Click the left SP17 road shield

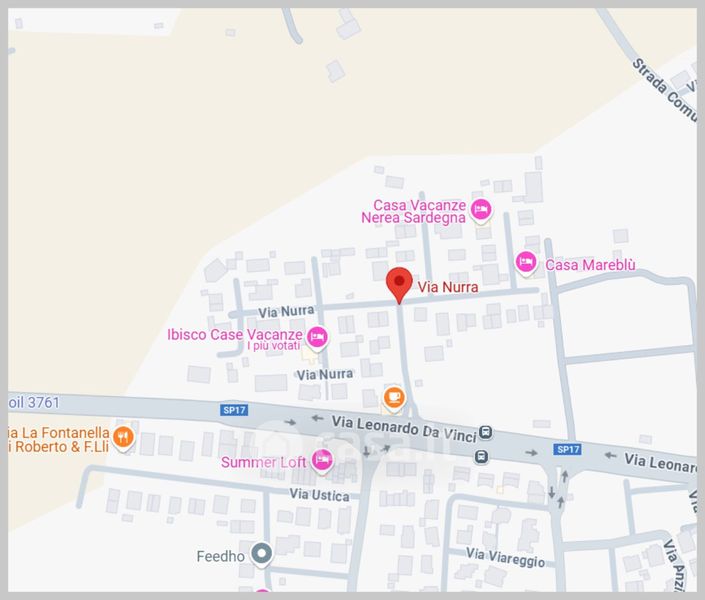234,410
